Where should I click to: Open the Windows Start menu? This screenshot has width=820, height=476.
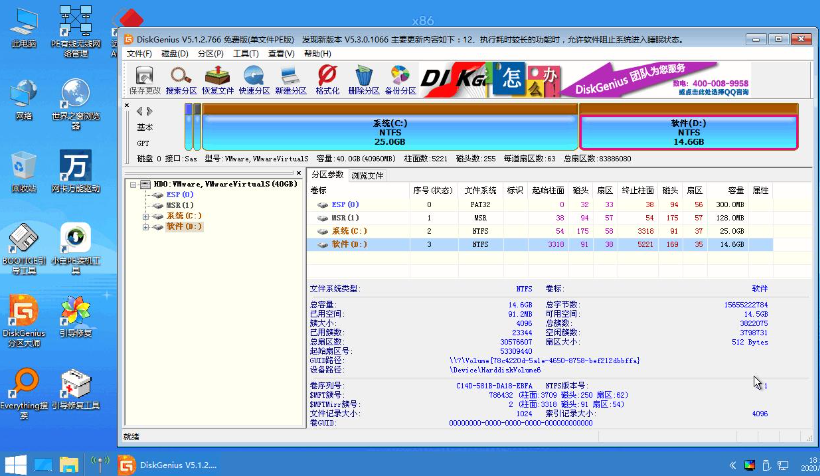click(15, 464)
